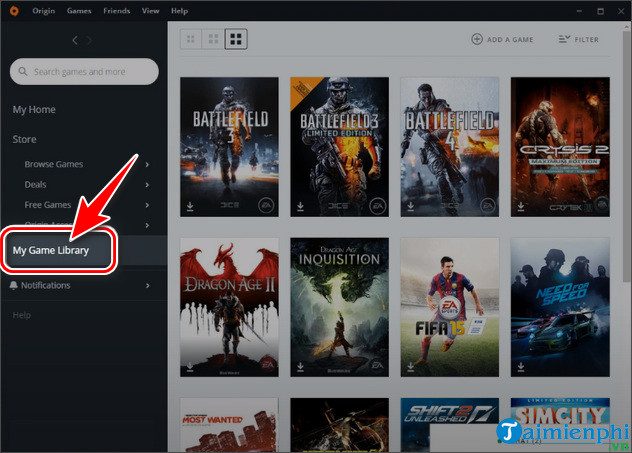Open the Origin menu
The width and height of the screenshot is (632, 453).
pos(44,11)
